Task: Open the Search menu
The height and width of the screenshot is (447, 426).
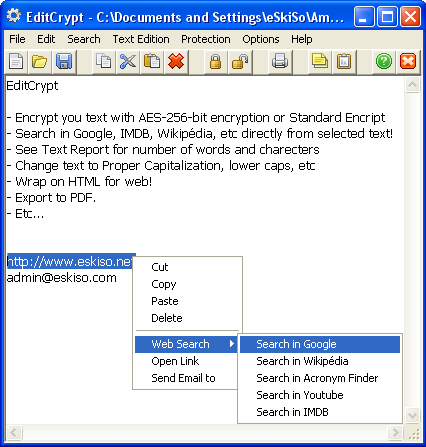Action: [x=84, y=39]
